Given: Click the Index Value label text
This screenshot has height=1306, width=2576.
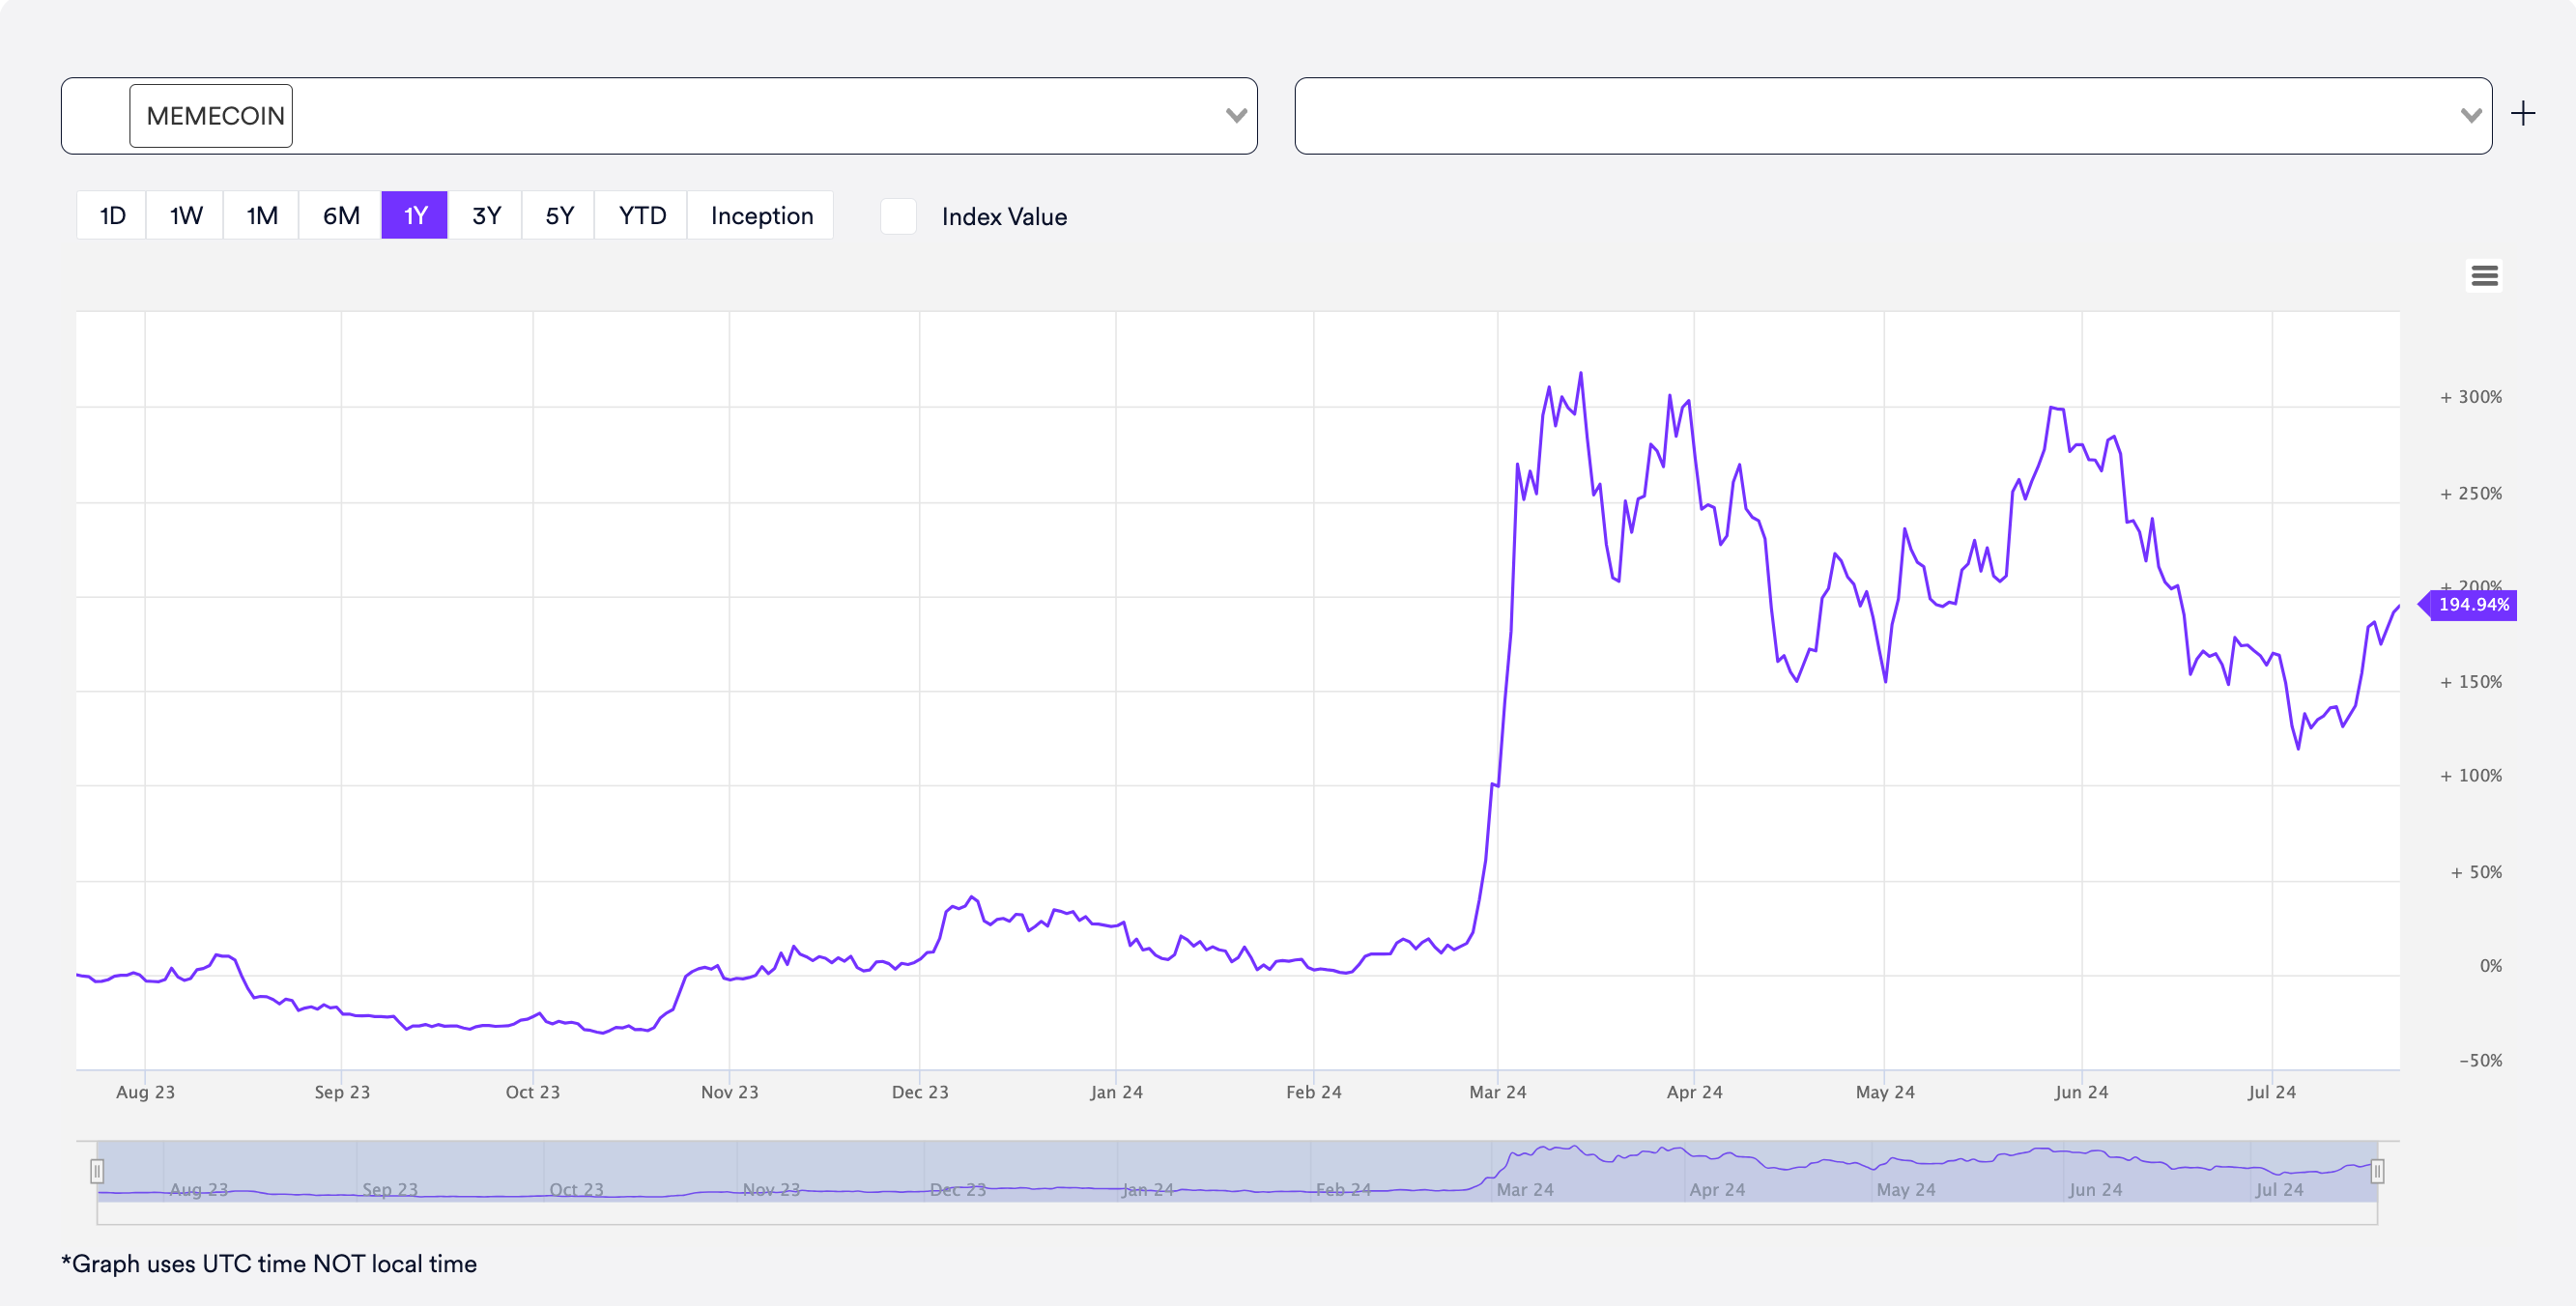Looking at the screenshot, I should pyautogui.click(x=1003, y=217).
